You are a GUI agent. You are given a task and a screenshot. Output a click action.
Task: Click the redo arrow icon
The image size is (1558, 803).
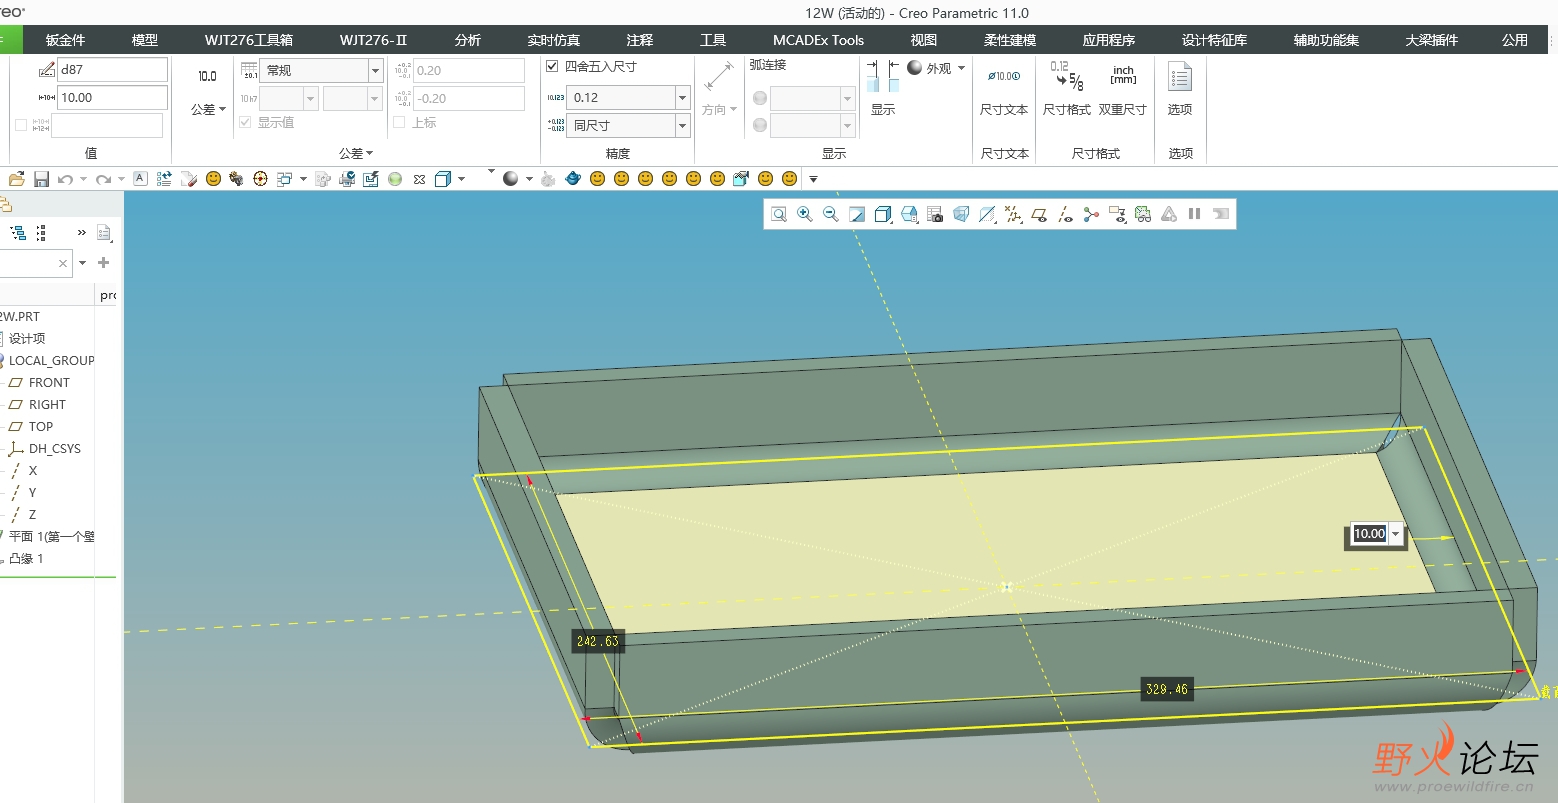(x=103, y=179)
